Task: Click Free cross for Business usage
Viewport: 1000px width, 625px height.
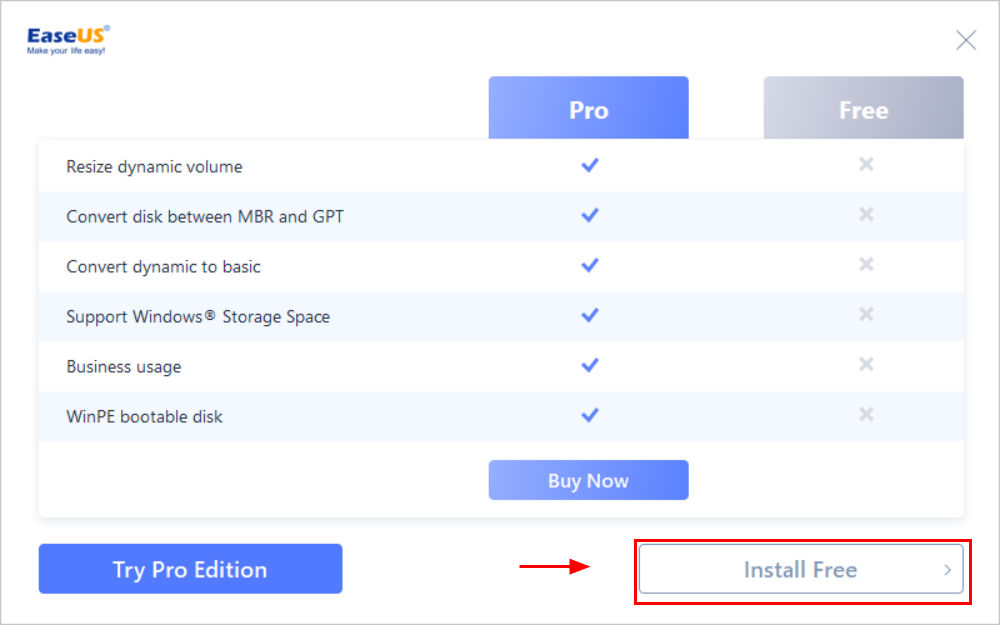Action: click(865, 365)
